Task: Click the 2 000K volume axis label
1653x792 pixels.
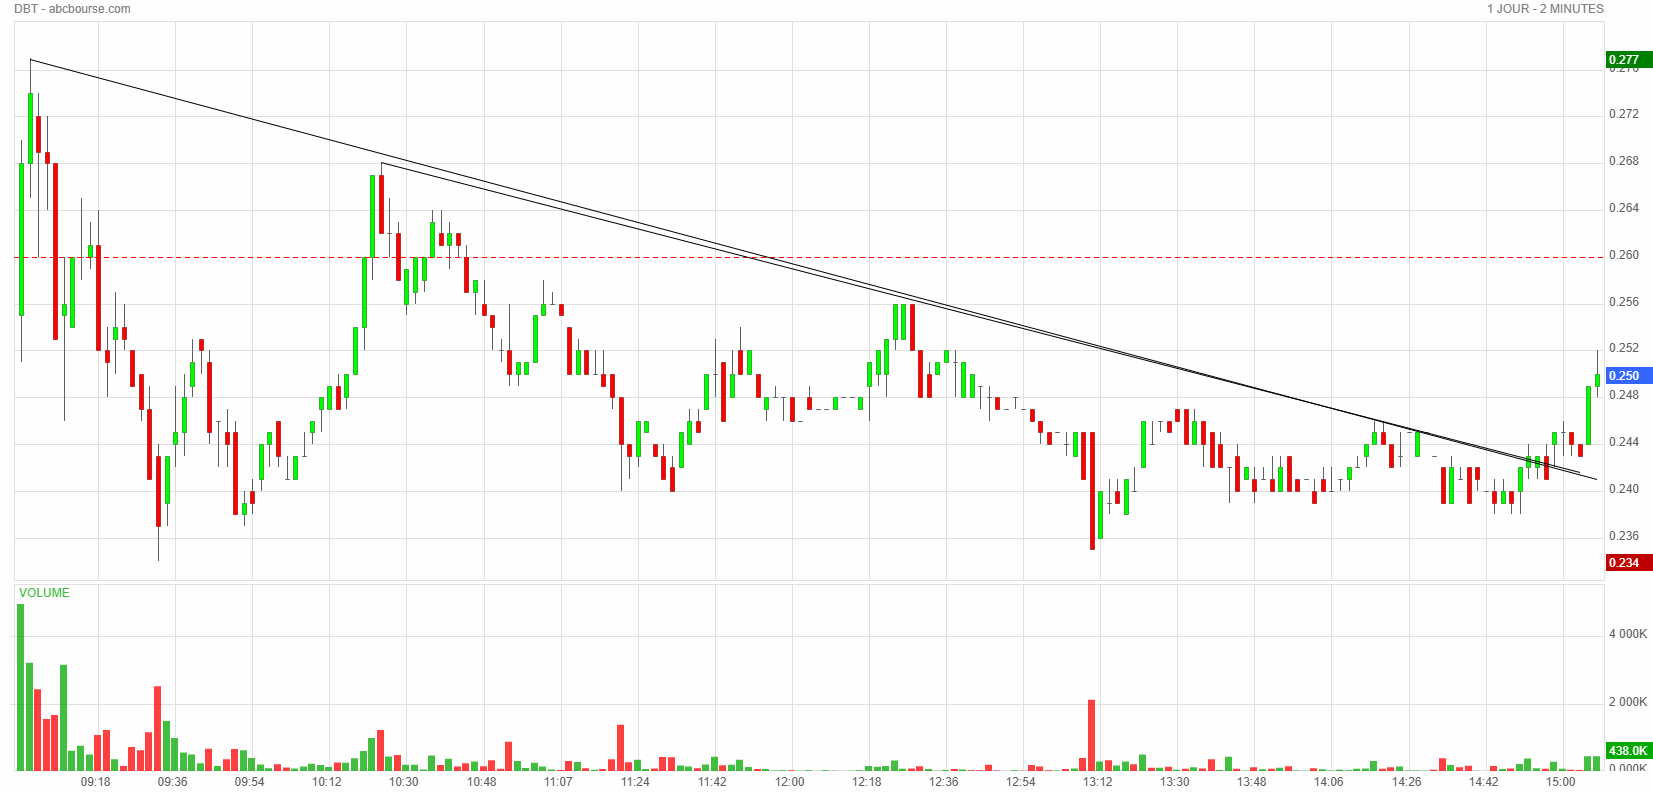Action: tap(1628, 702)
